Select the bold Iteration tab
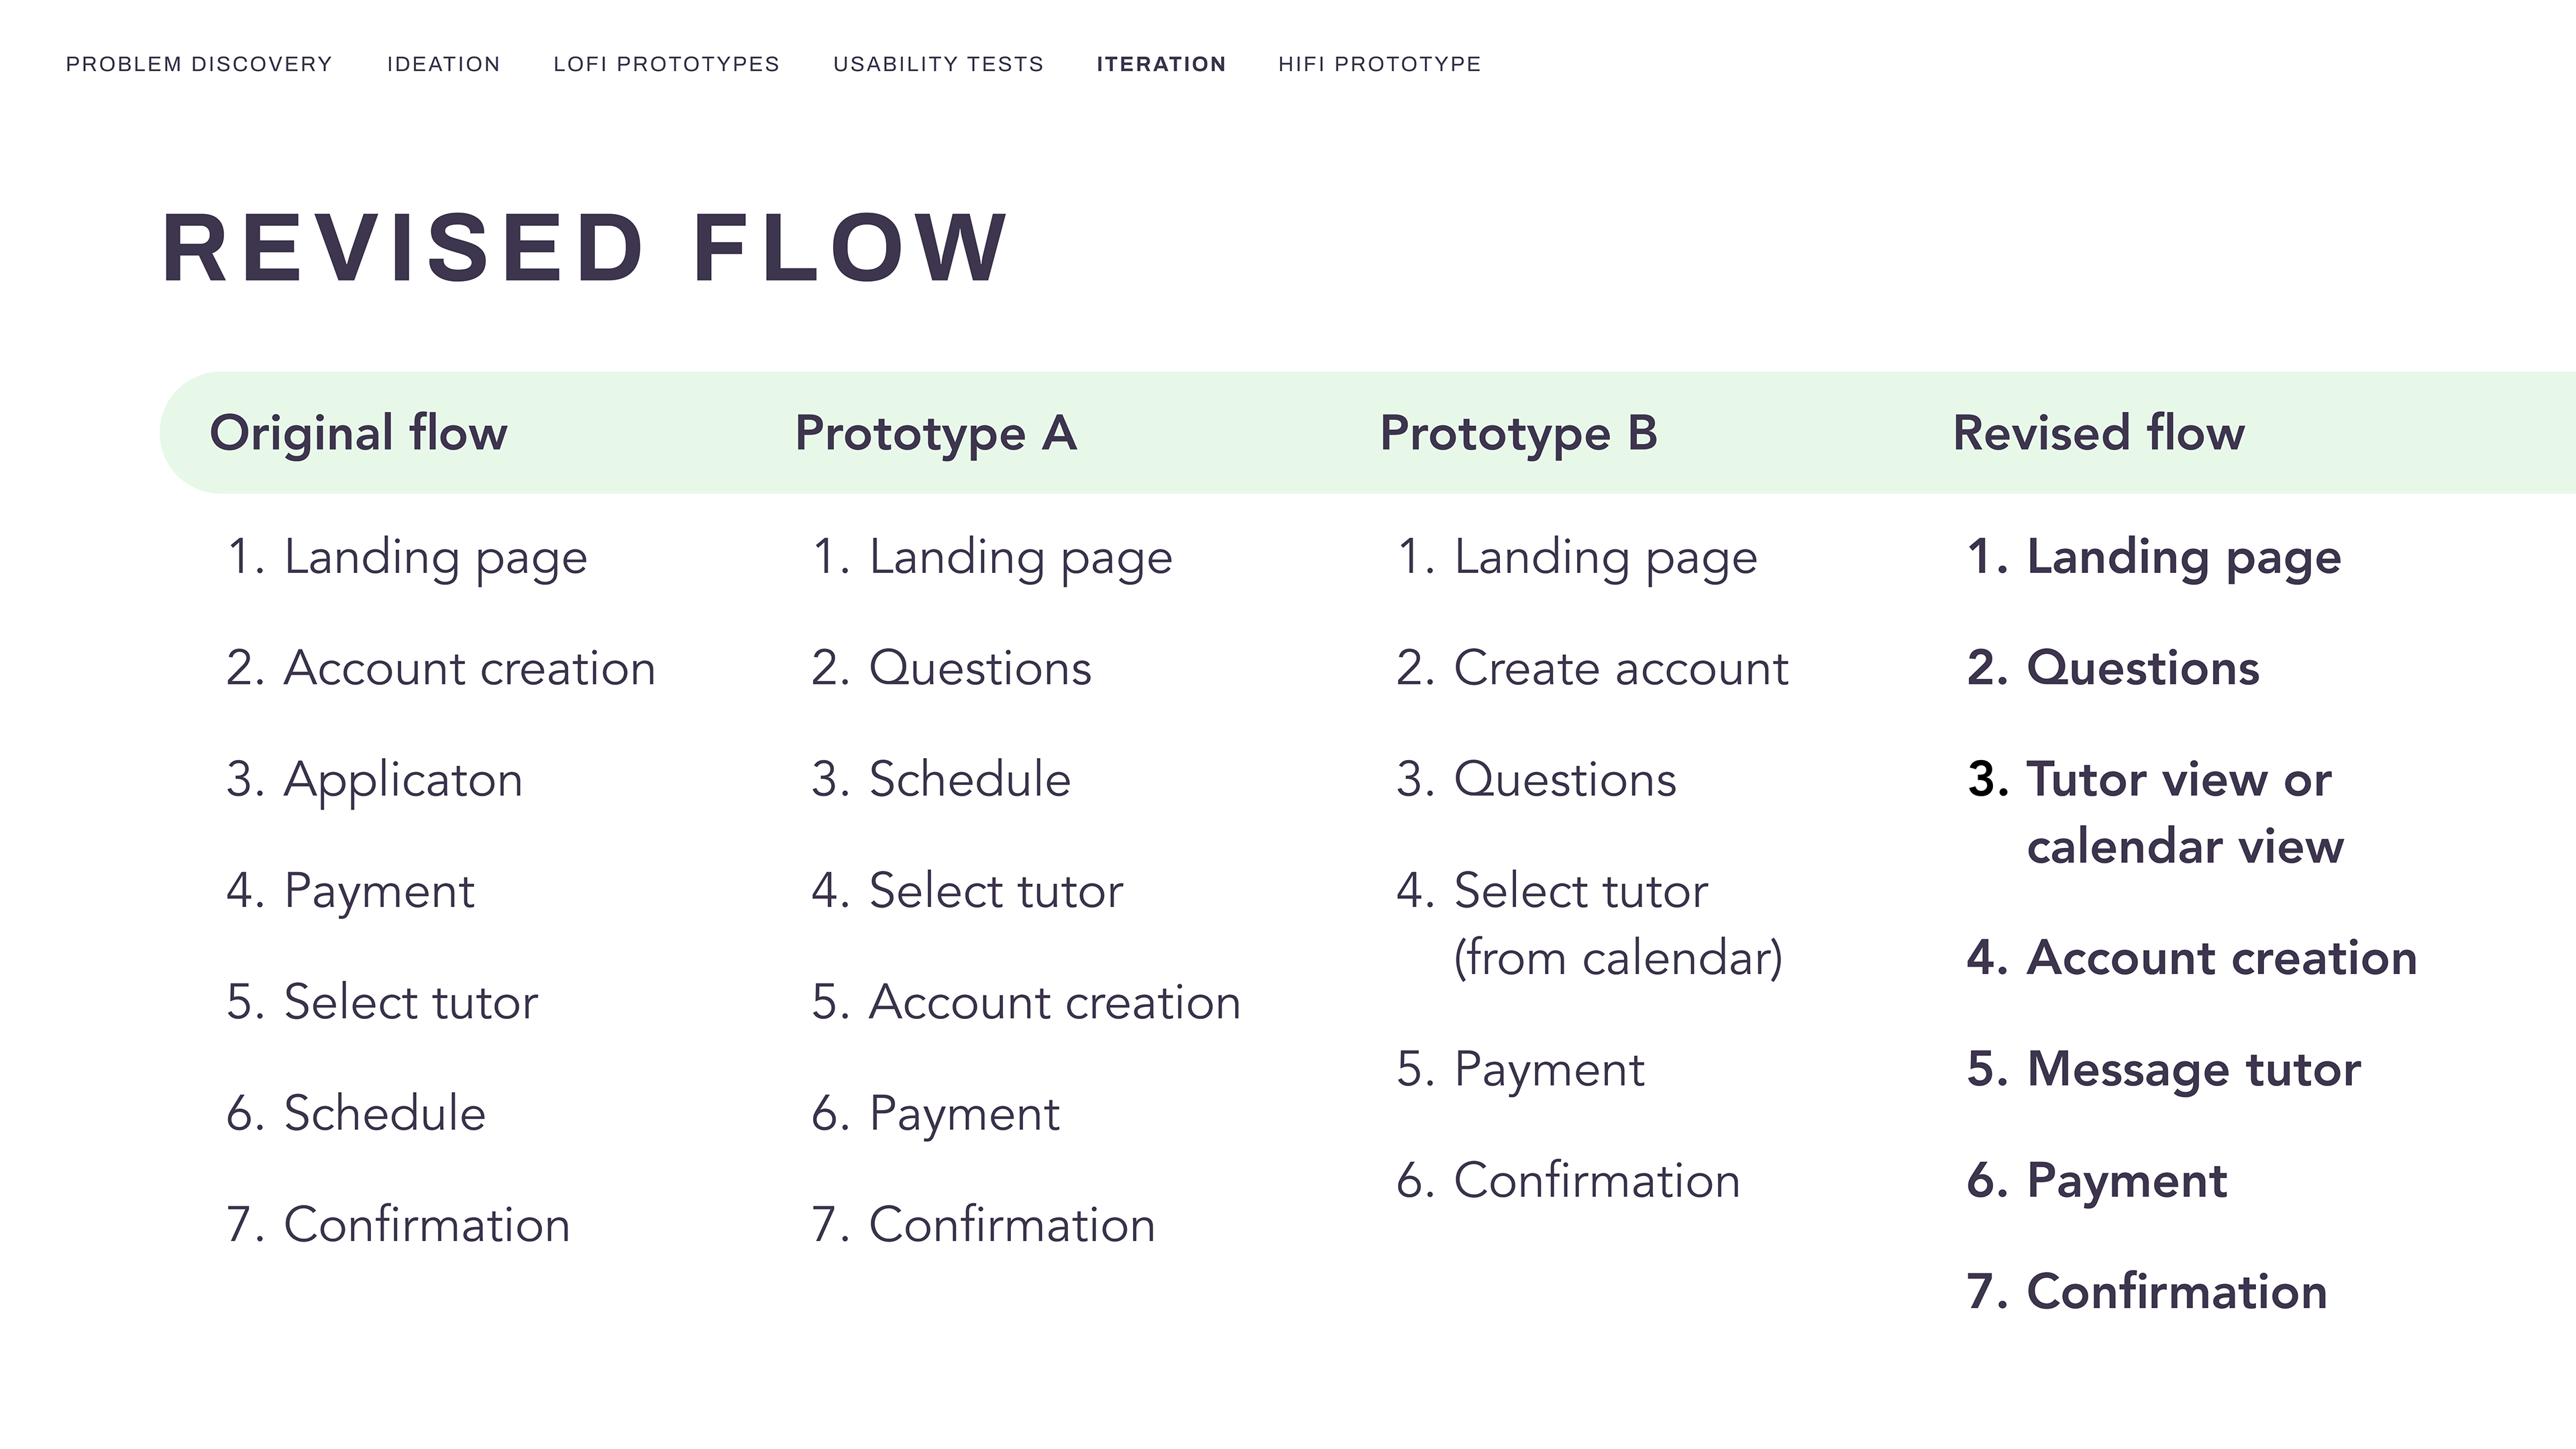This screenshot has height=1449, width=2576. click(1161, 64)
